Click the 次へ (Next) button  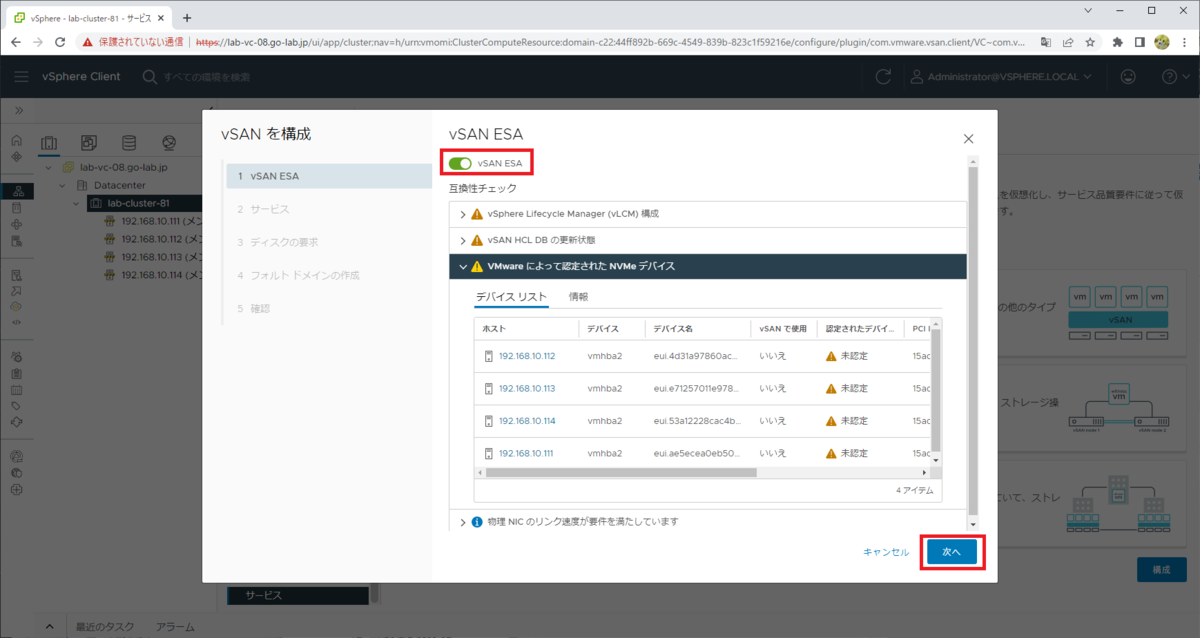pos(951,552)
